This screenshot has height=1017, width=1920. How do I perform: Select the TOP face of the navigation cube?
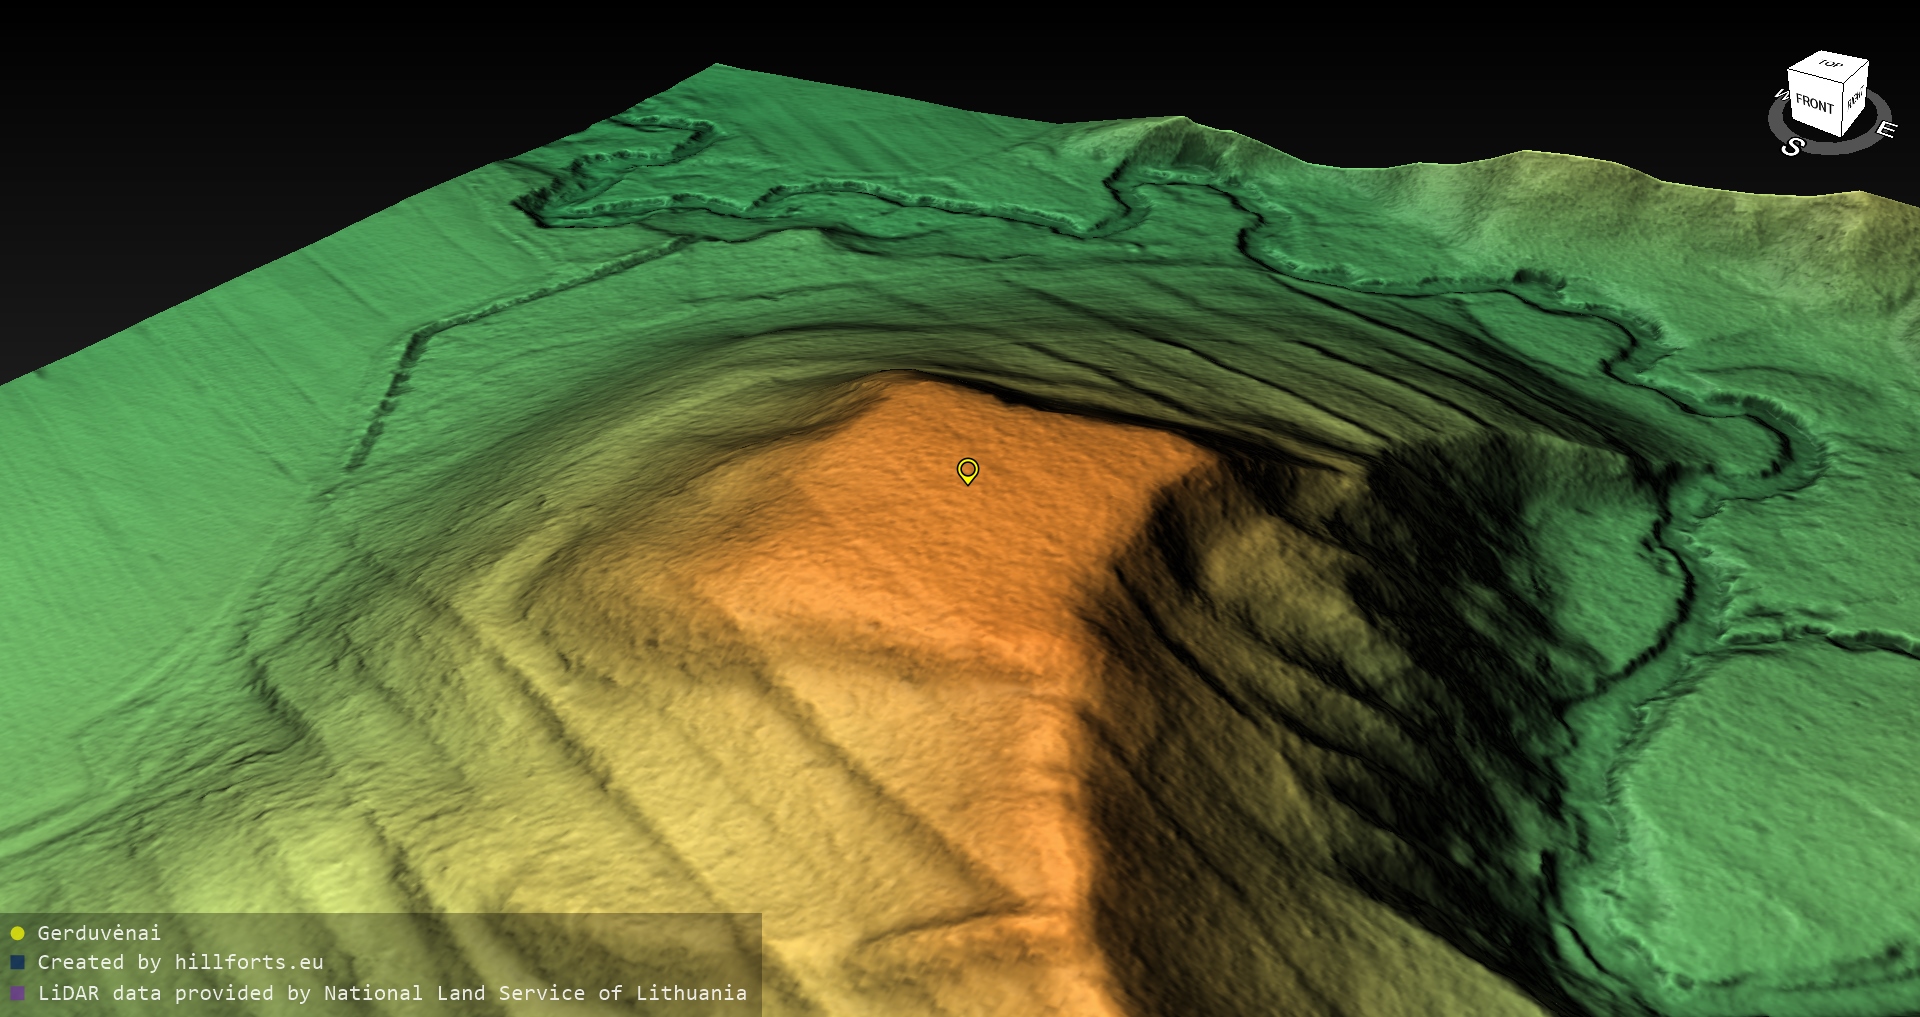[x=1830, y=65]
